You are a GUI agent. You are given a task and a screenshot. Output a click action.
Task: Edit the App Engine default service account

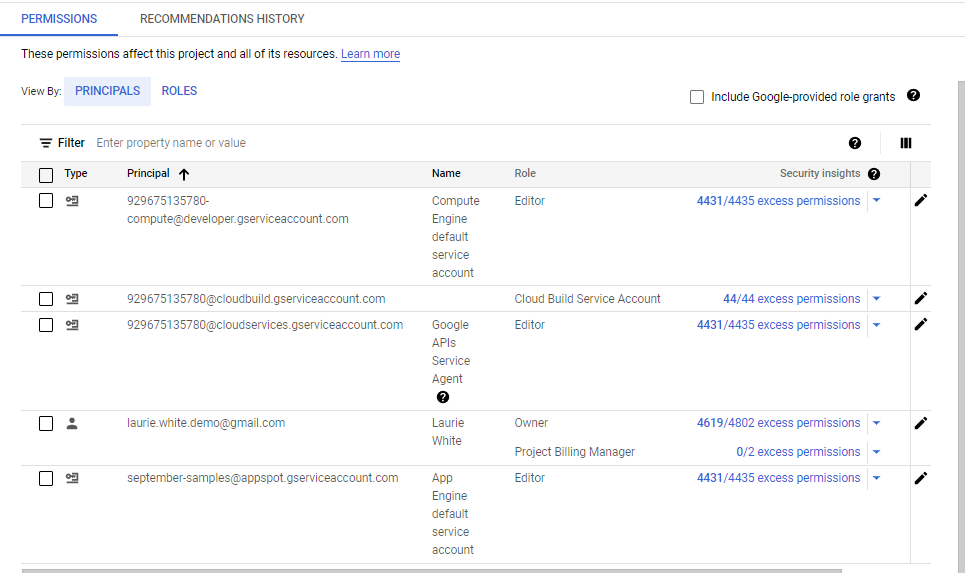pyautogui.click(x=921, y=478)
